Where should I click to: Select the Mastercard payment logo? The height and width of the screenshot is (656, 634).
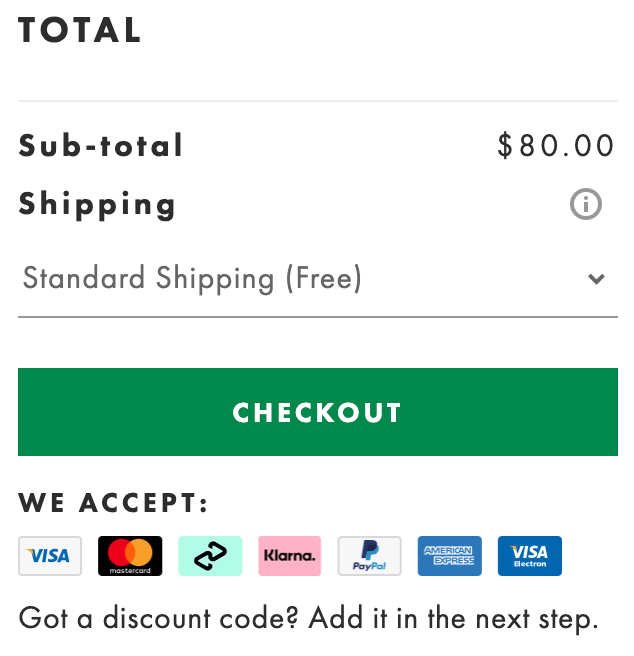tap(130, 556)
